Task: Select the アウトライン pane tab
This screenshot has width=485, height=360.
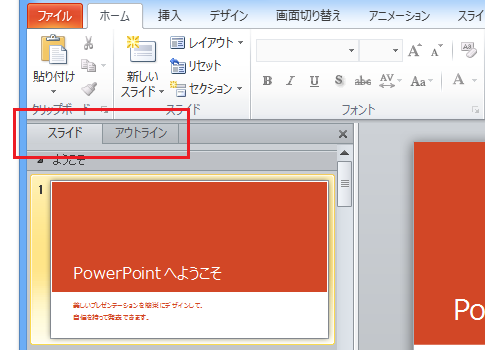Action: pos(141,133)
